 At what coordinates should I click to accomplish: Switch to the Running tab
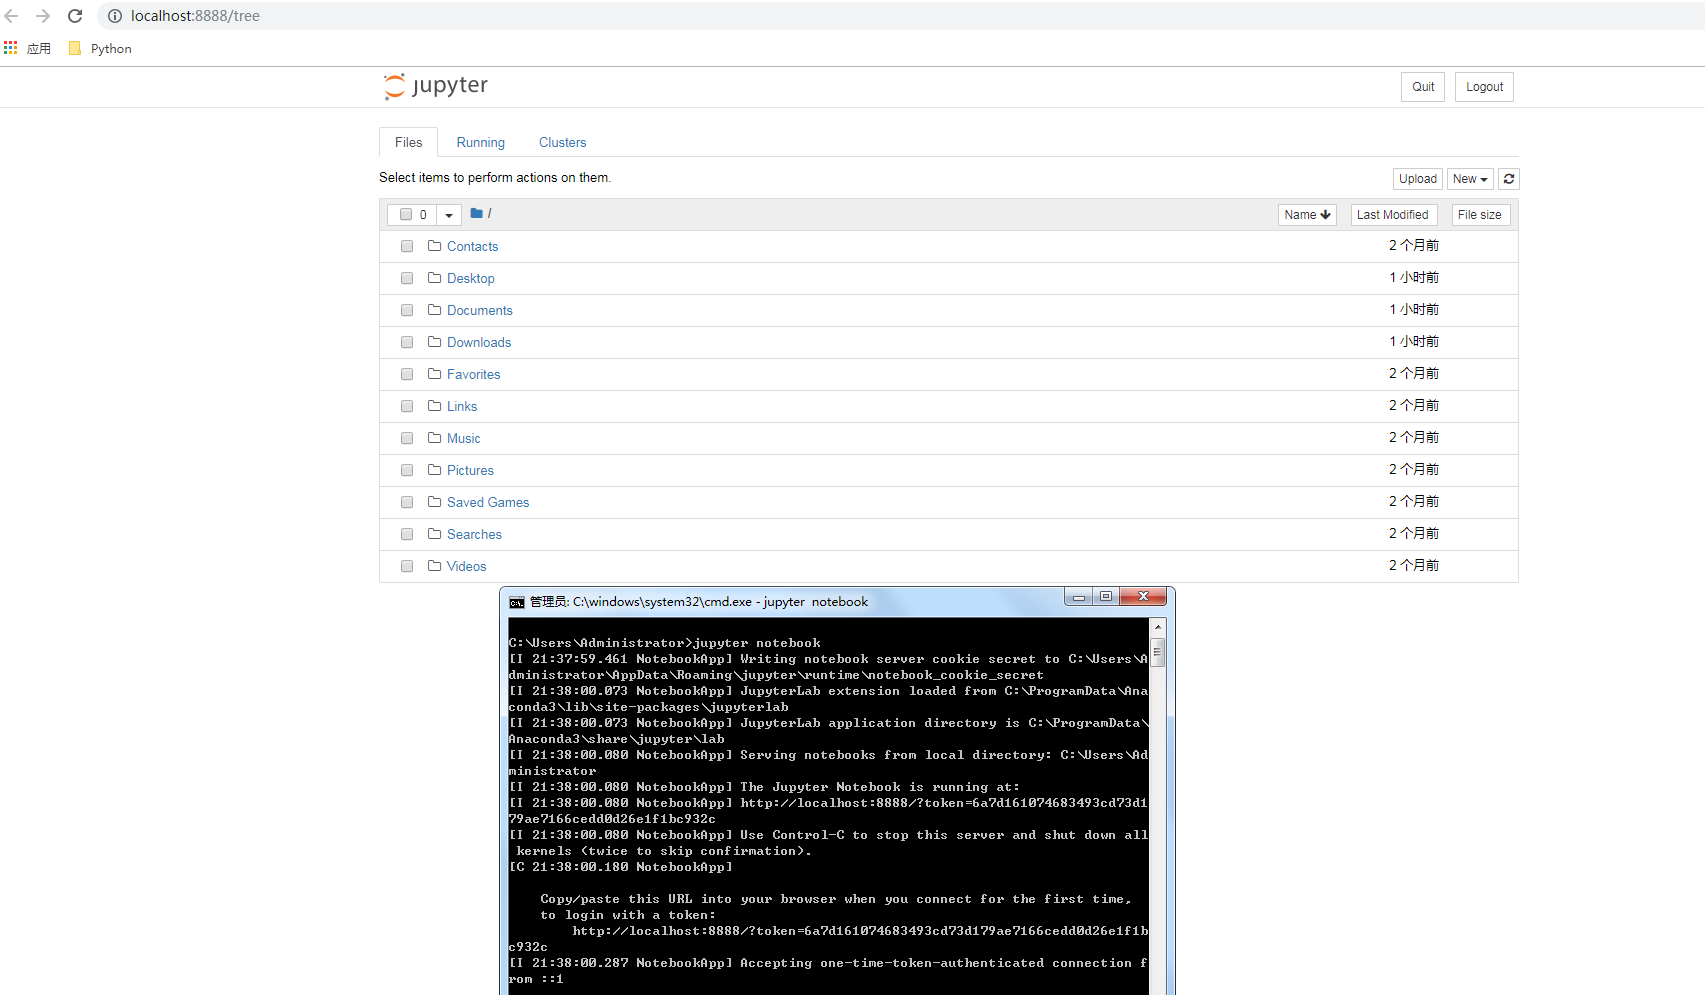[481, 142]
